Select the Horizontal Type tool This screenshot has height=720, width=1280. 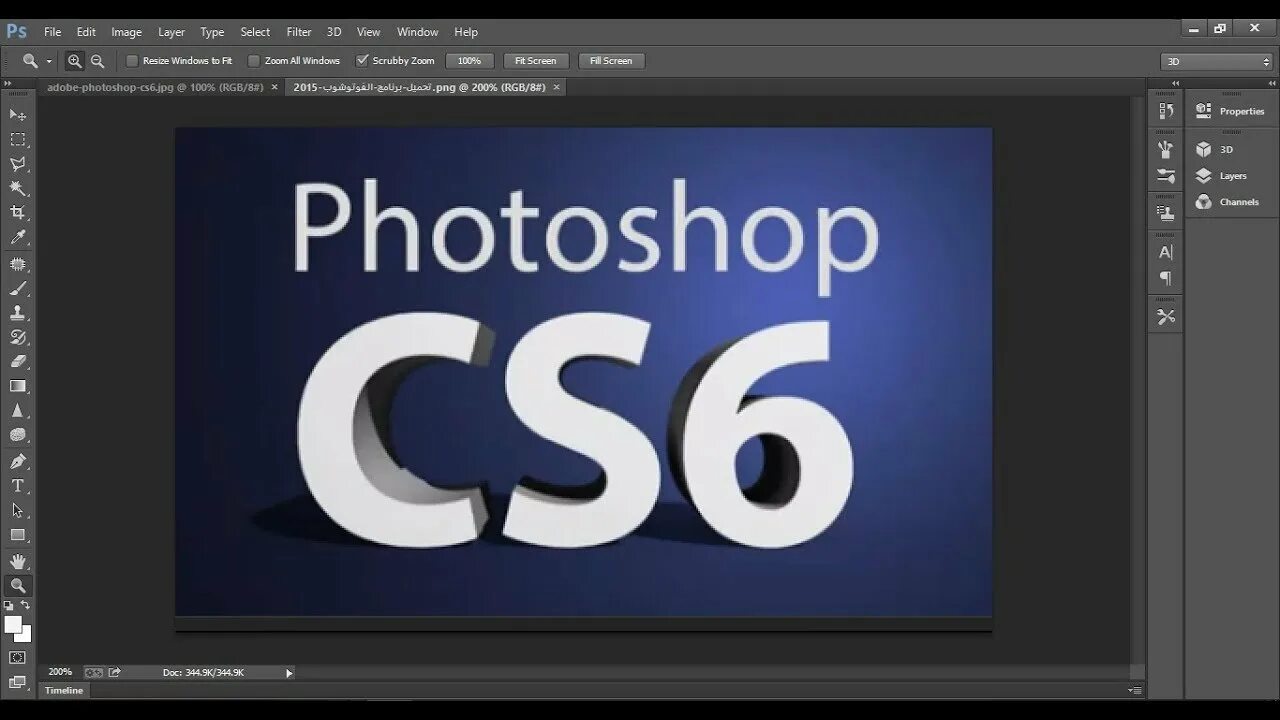click(x=18, y=486)
